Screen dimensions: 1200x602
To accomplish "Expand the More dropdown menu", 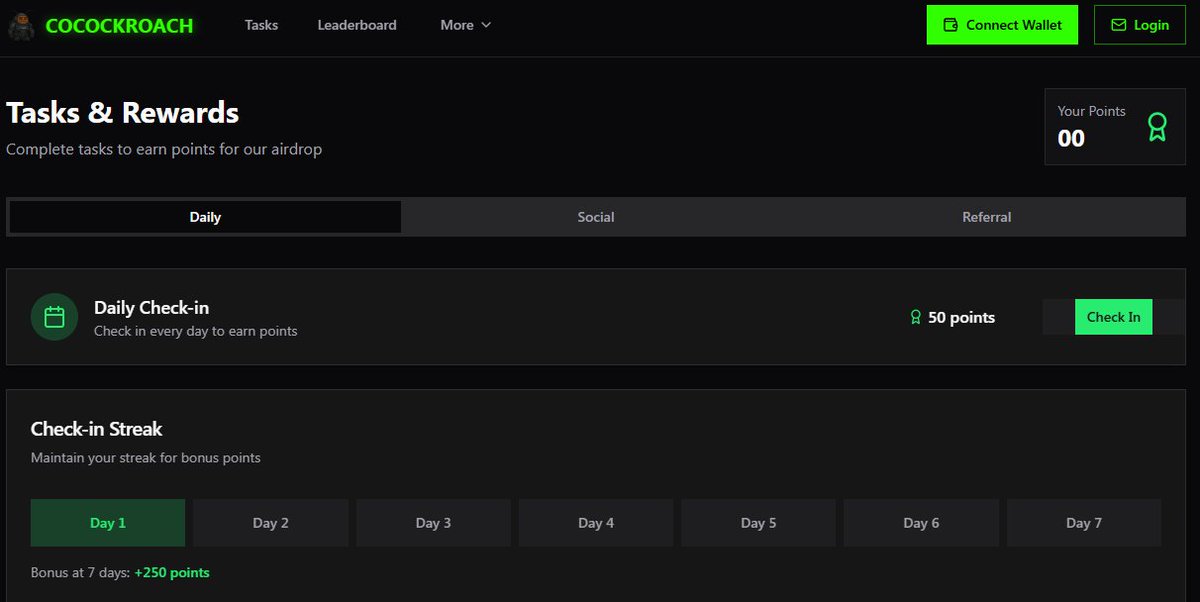I will [x=466, y=25].
